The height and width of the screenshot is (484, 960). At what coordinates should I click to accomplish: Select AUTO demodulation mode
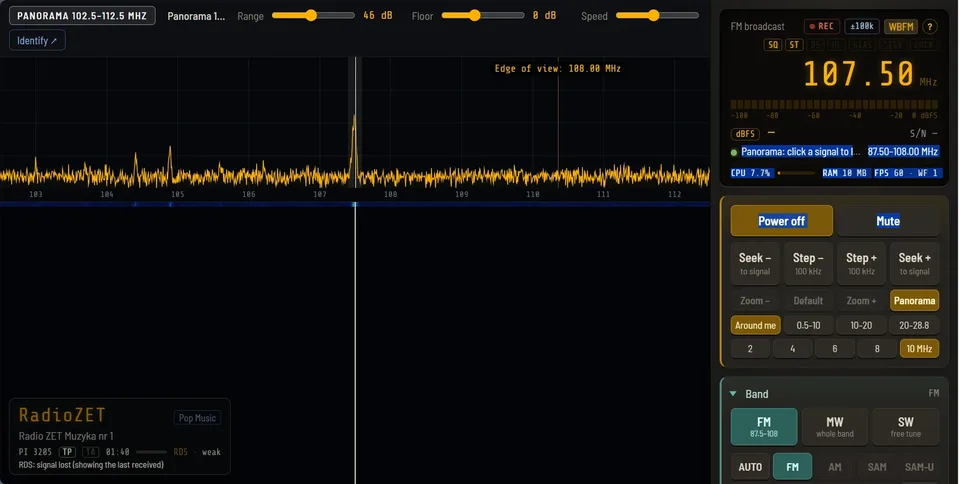pos(750,467)
